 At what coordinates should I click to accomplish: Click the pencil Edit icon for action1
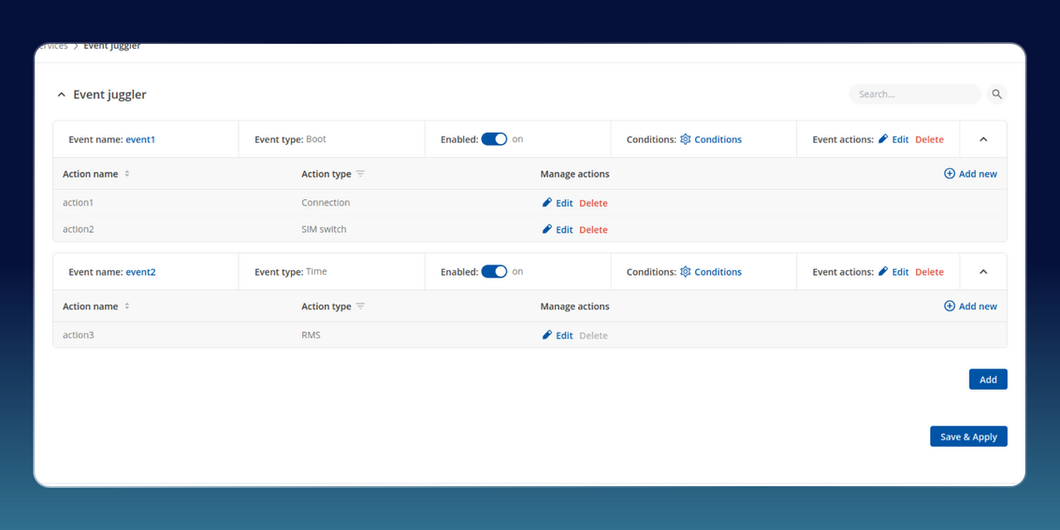tap(547, 203)
